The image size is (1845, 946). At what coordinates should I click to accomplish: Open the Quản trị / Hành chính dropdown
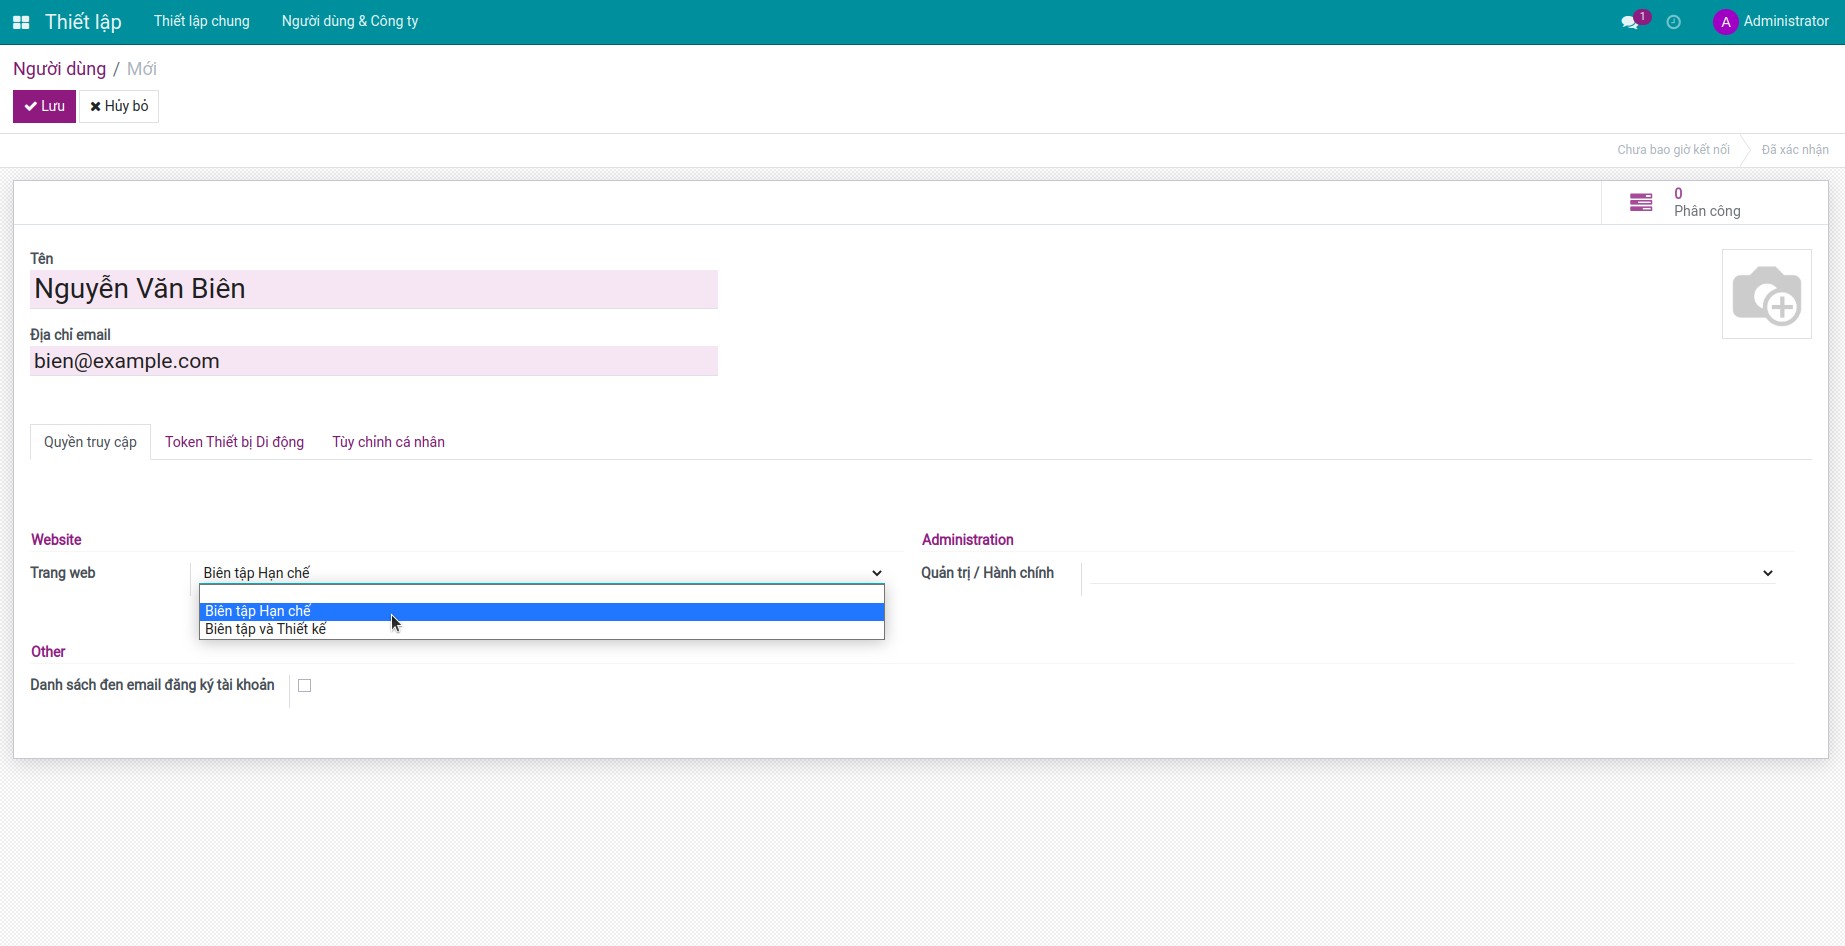tap(1432, 573)
